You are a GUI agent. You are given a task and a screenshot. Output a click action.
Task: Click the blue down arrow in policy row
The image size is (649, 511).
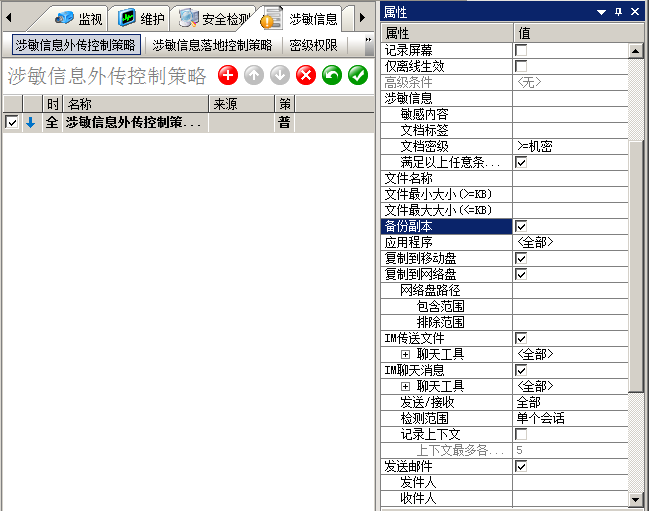click(x=30, y=122)
